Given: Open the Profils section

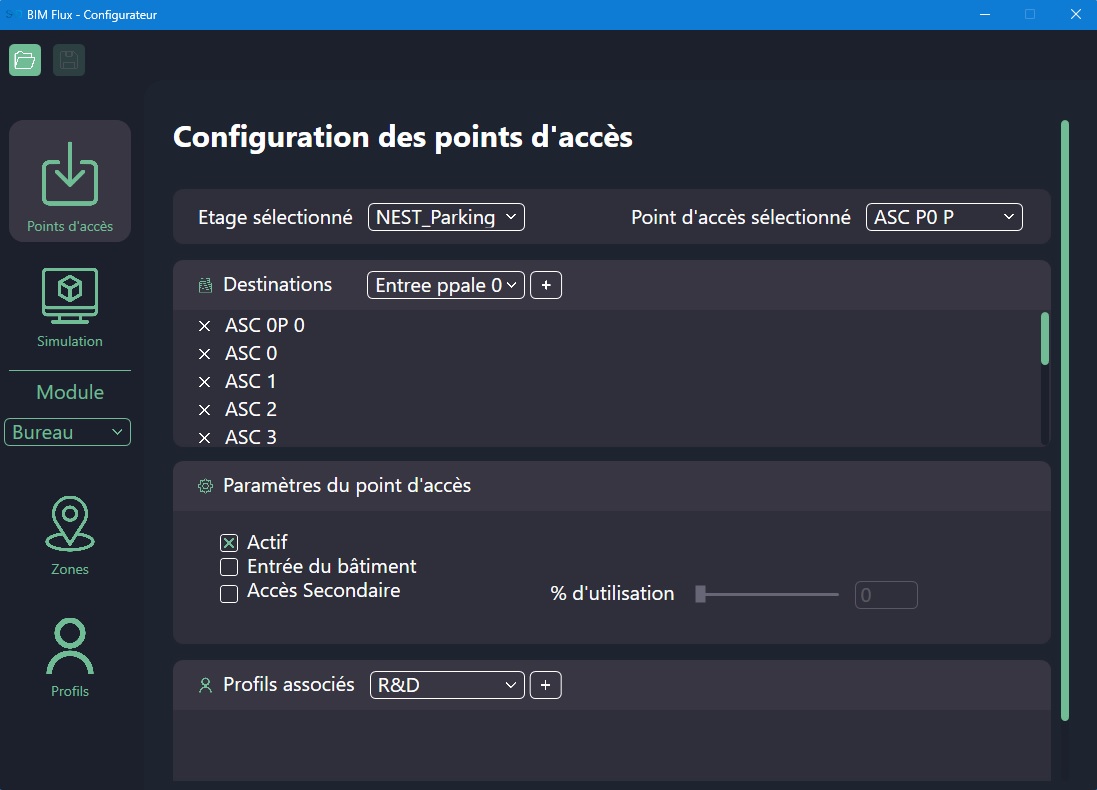Looking at the screenshot, I should (70, 658).
